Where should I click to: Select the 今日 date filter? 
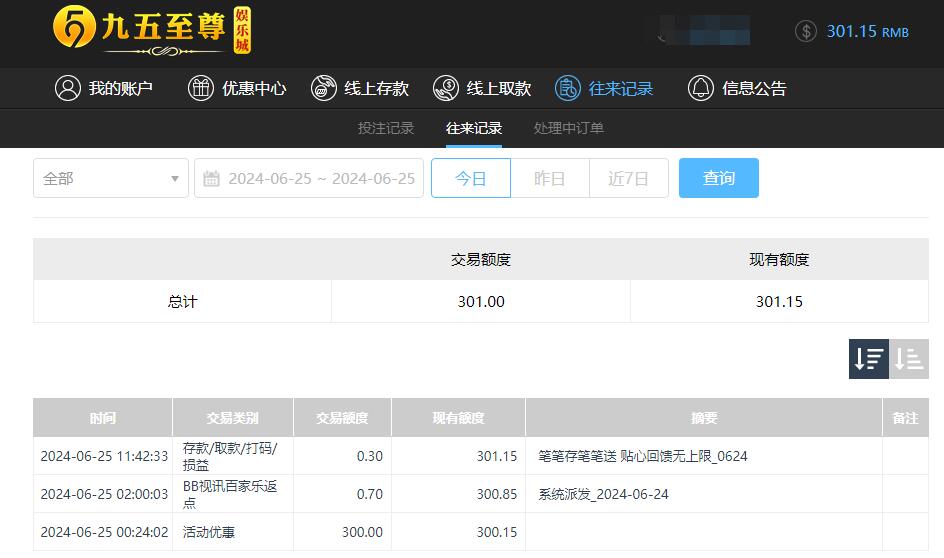(x=471, y=178)
